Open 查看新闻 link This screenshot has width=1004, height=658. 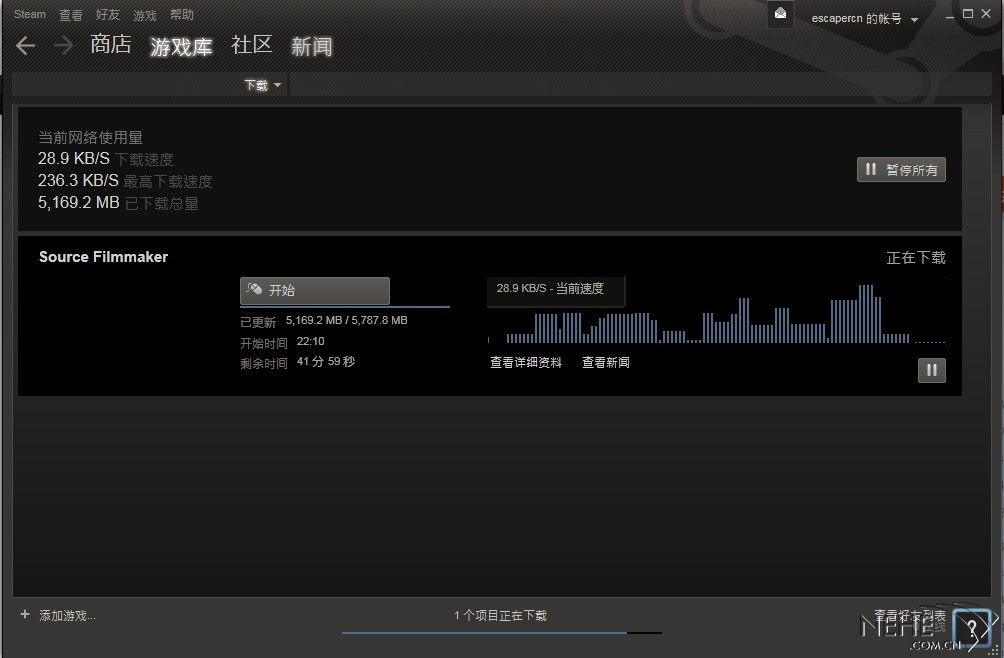tap(606, 362)
